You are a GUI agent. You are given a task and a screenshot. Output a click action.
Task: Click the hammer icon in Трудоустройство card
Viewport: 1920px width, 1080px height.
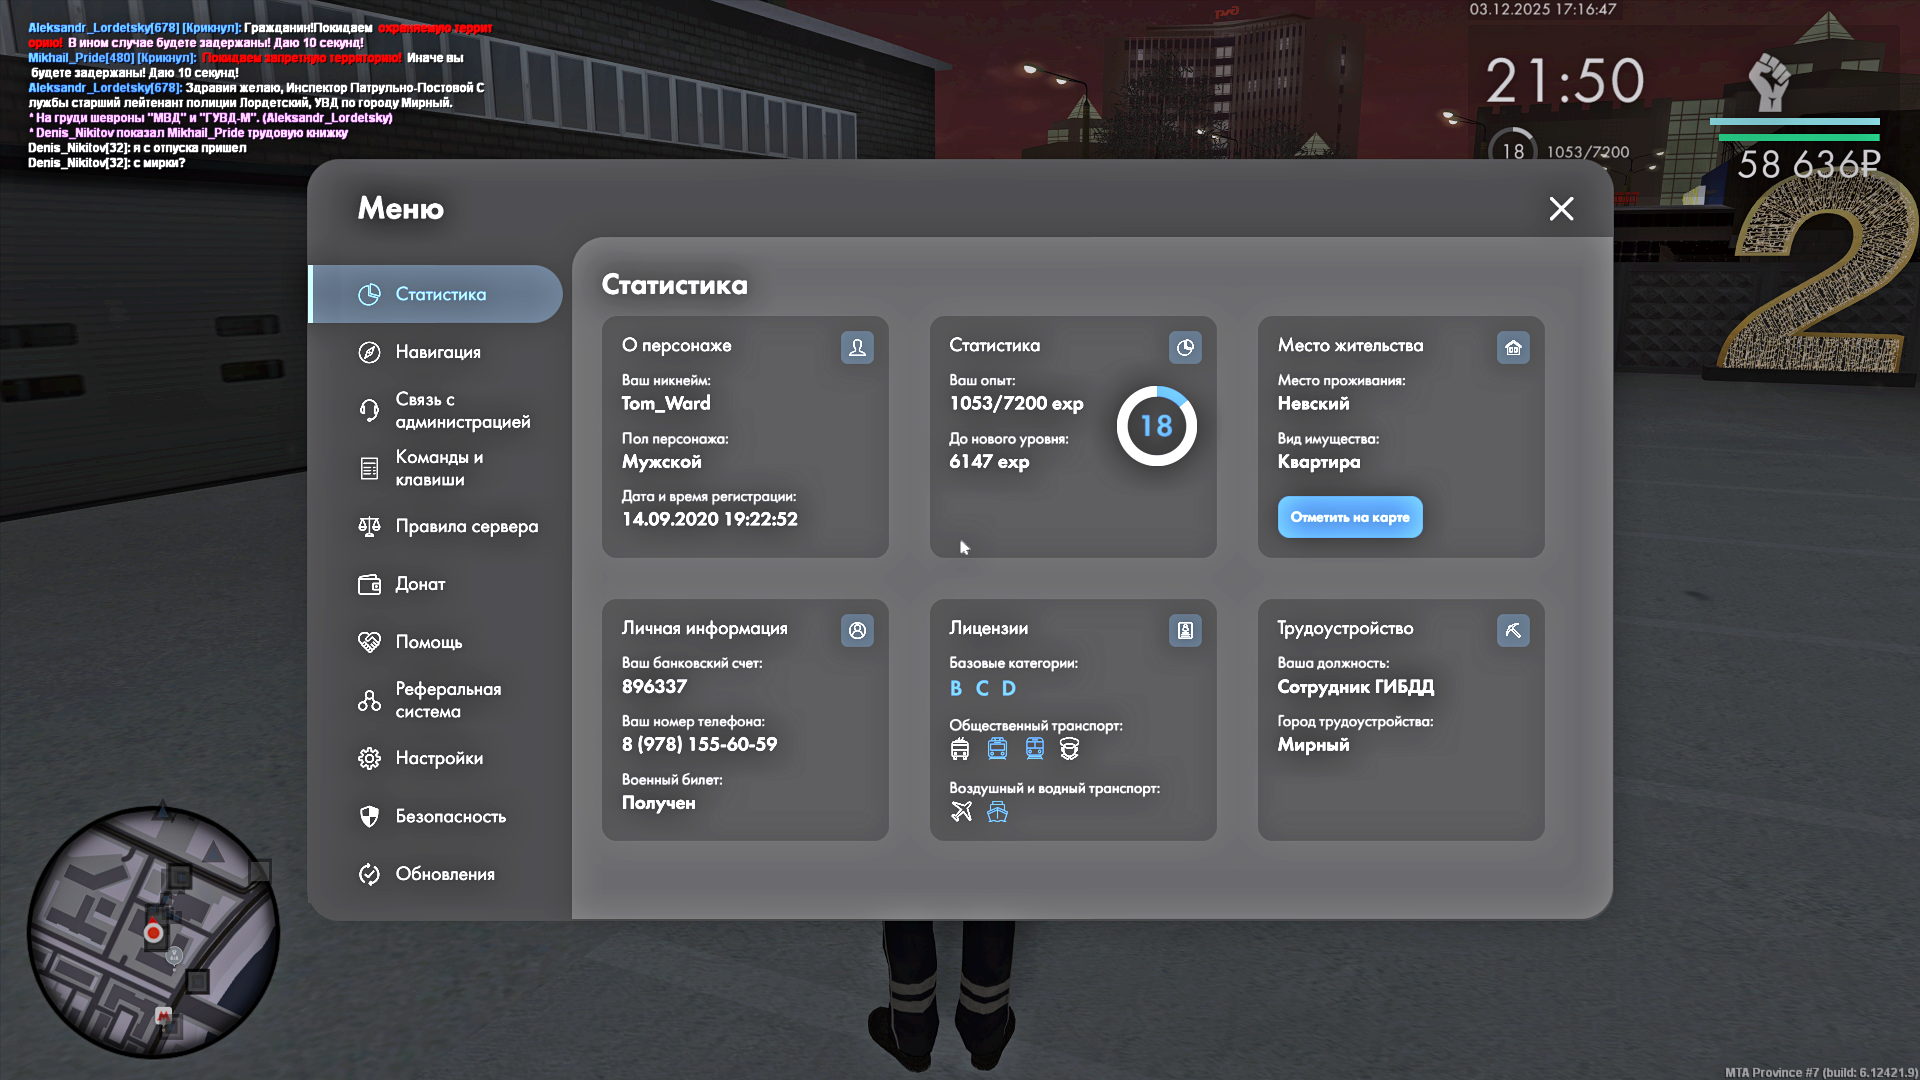[x=1513, y=630]
